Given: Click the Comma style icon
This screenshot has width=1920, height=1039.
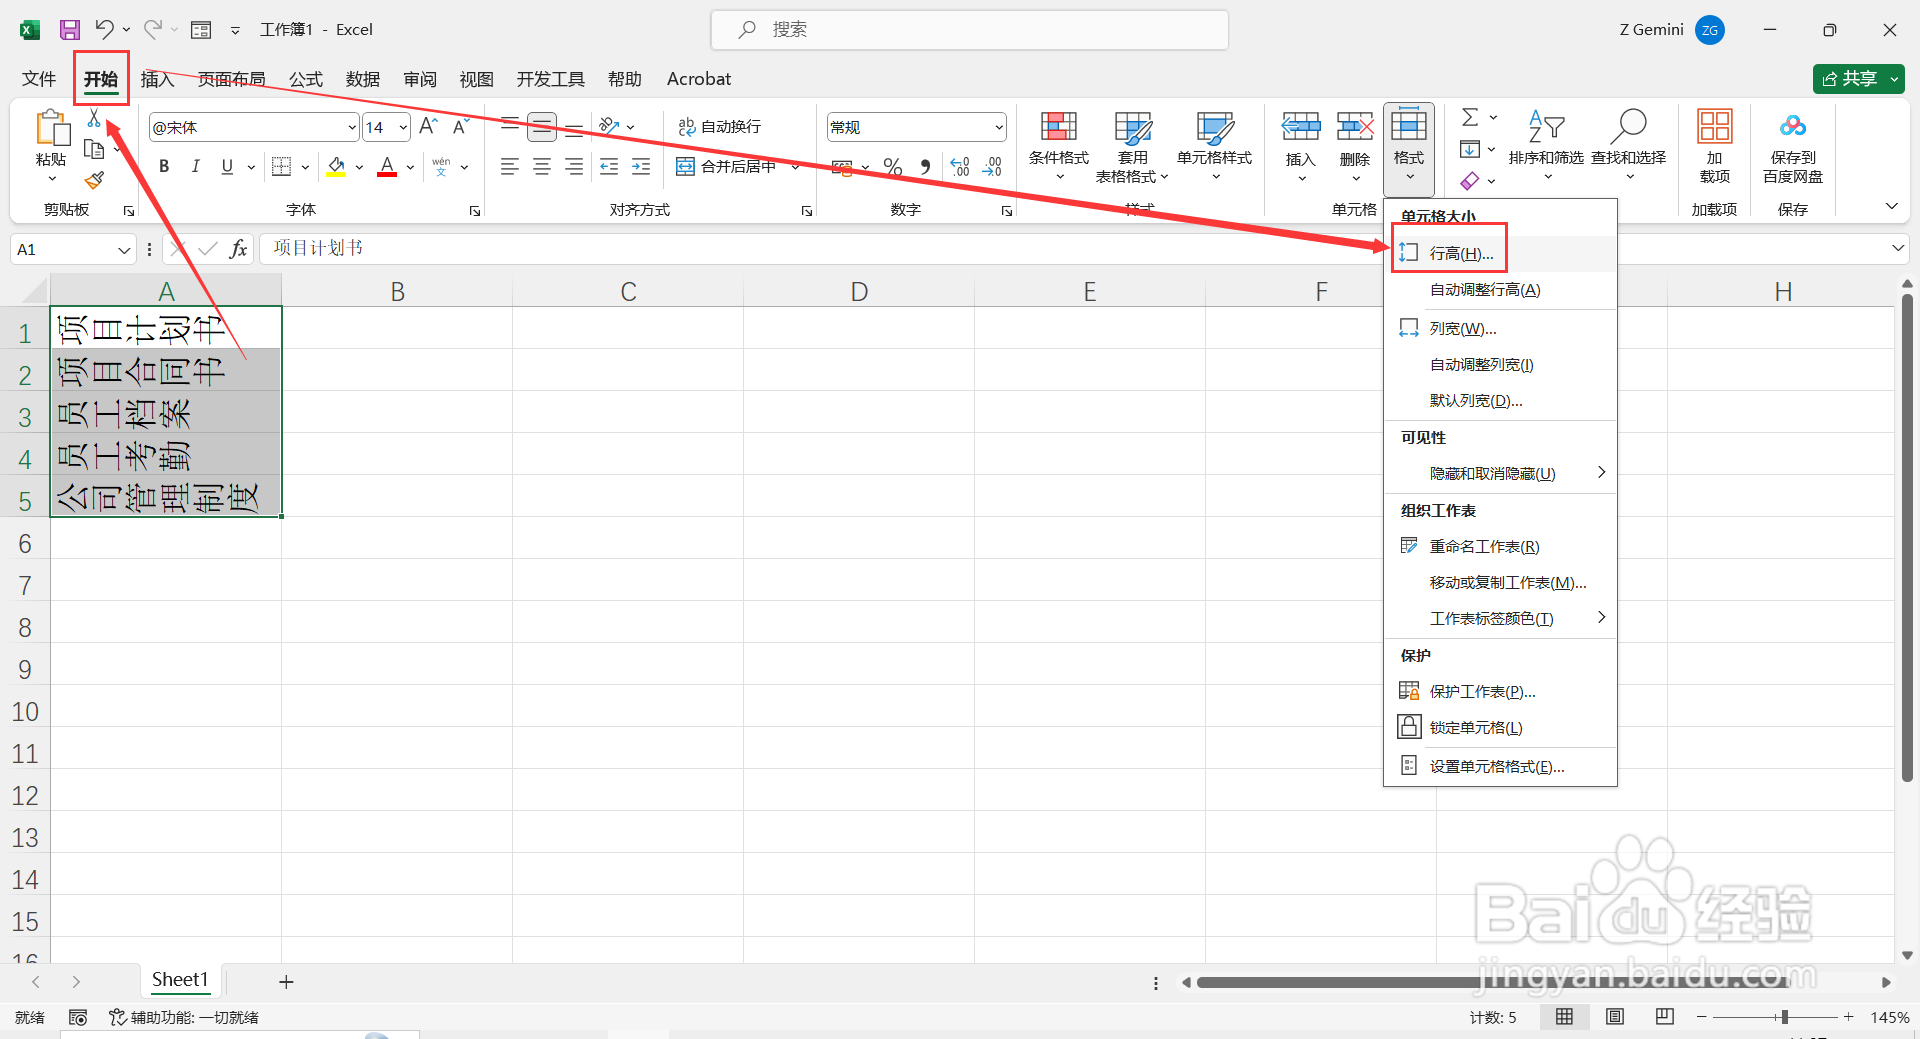Looking at the screenshot, I should coord(925,167).
